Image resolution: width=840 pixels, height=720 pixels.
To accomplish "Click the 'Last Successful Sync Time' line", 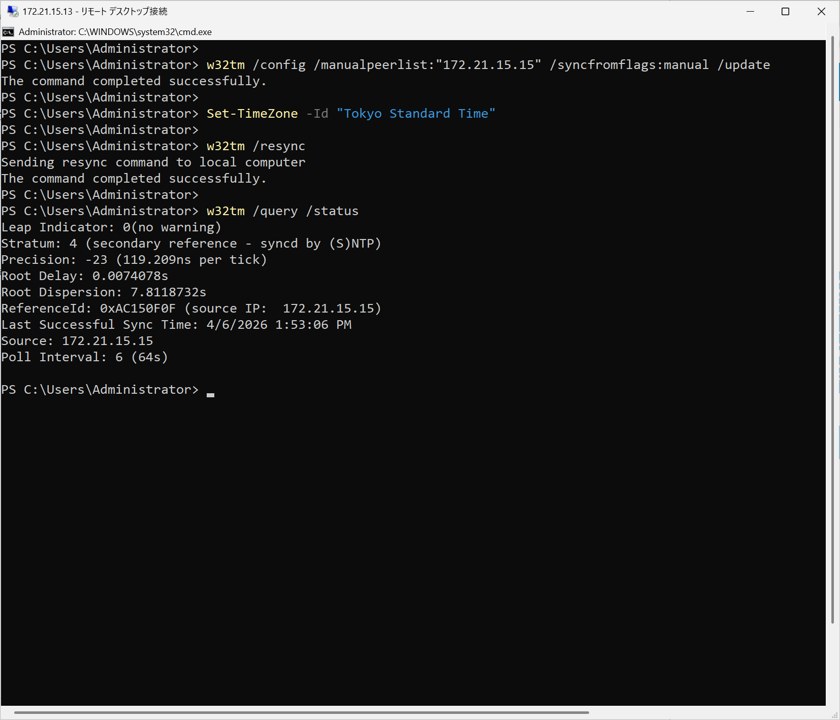I will tap(176, 325).
